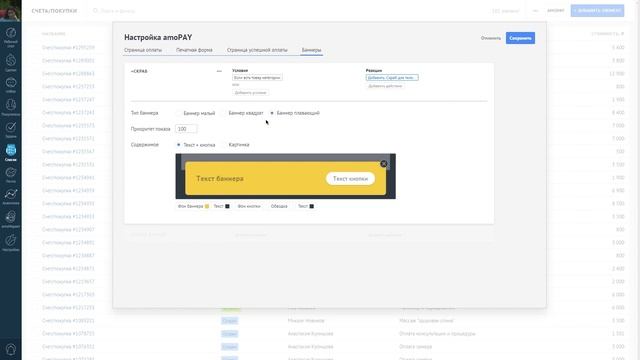Click the СКРАБ banner name
The width and height of the screenshot is (640, 360).
pyautogui.click(x=139, y=71)
